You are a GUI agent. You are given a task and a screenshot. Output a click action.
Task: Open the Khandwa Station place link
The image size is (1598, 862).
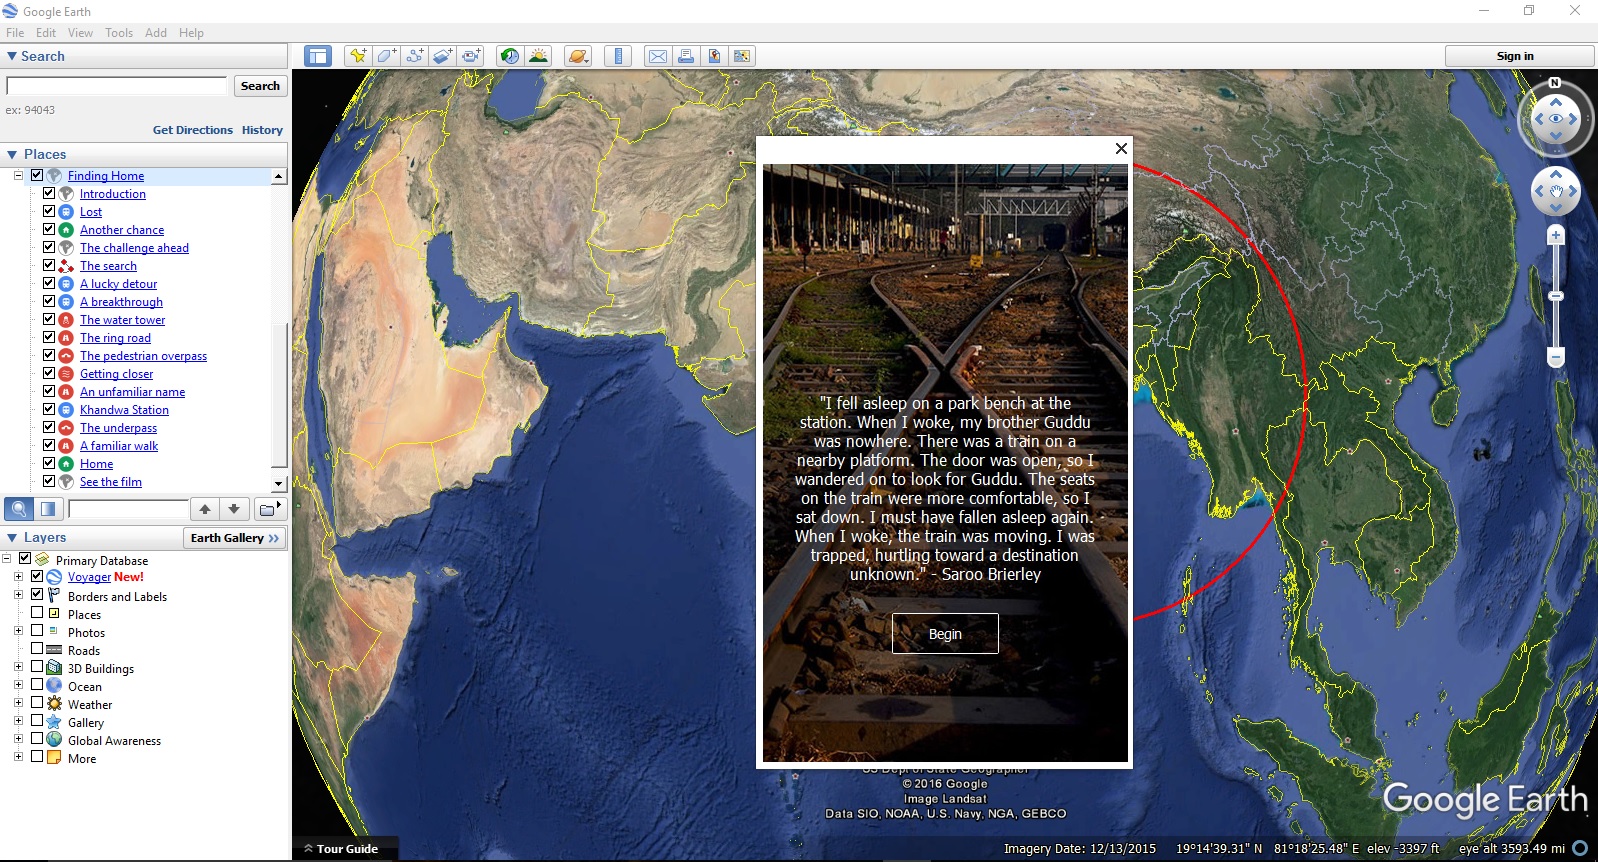pos(124,410)
